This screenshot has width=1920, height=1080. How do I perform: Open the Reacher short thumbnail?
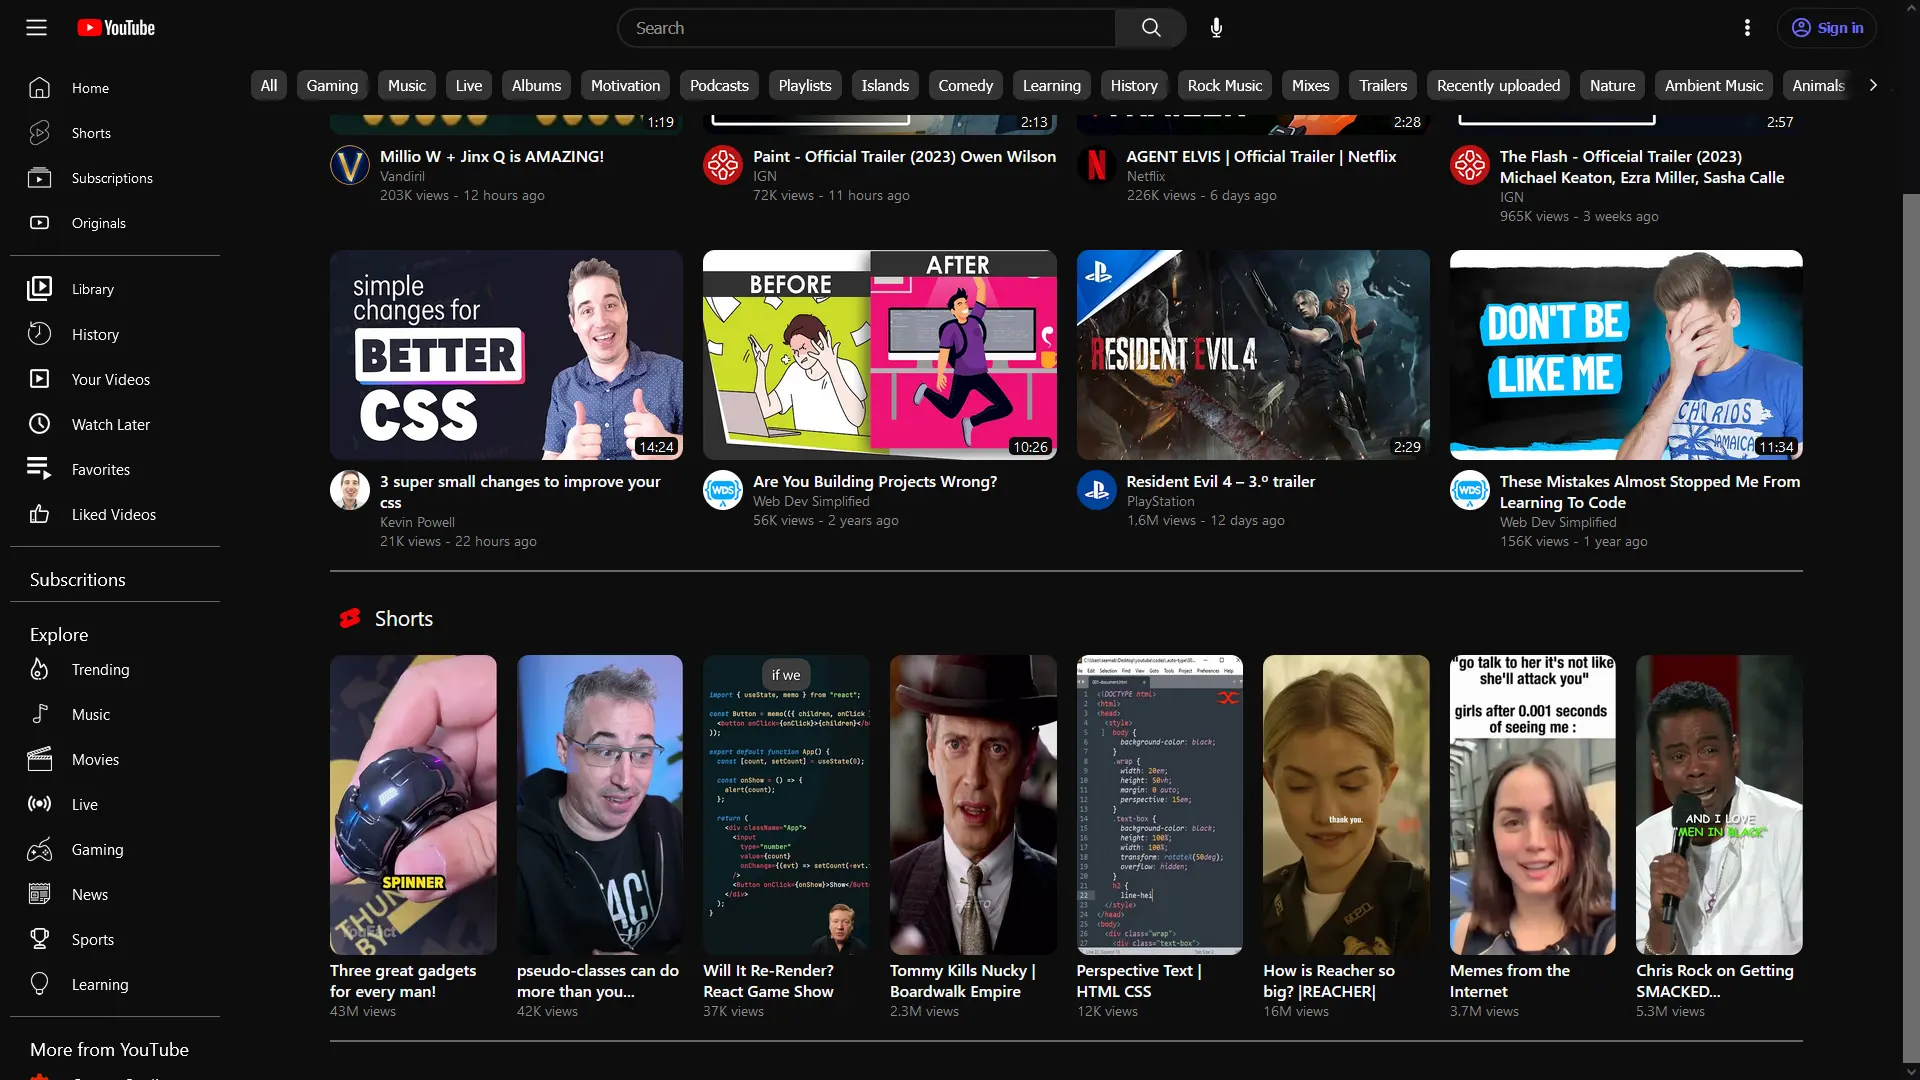click(1346, 805)
